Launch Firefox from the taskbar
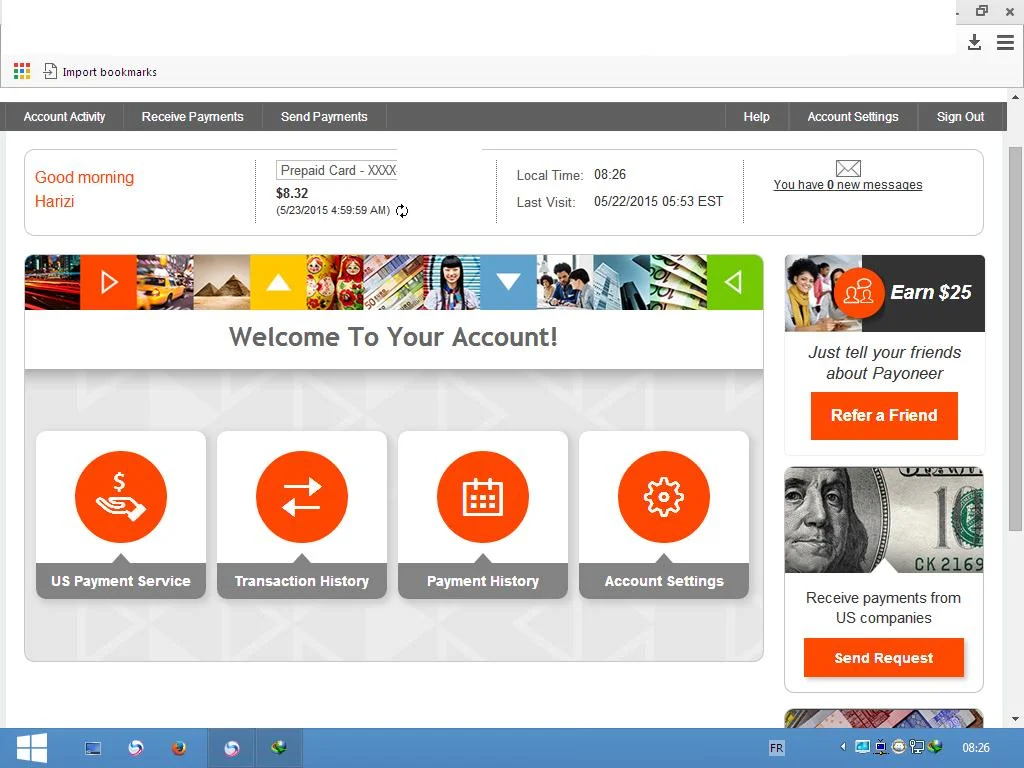 point(178,748)
